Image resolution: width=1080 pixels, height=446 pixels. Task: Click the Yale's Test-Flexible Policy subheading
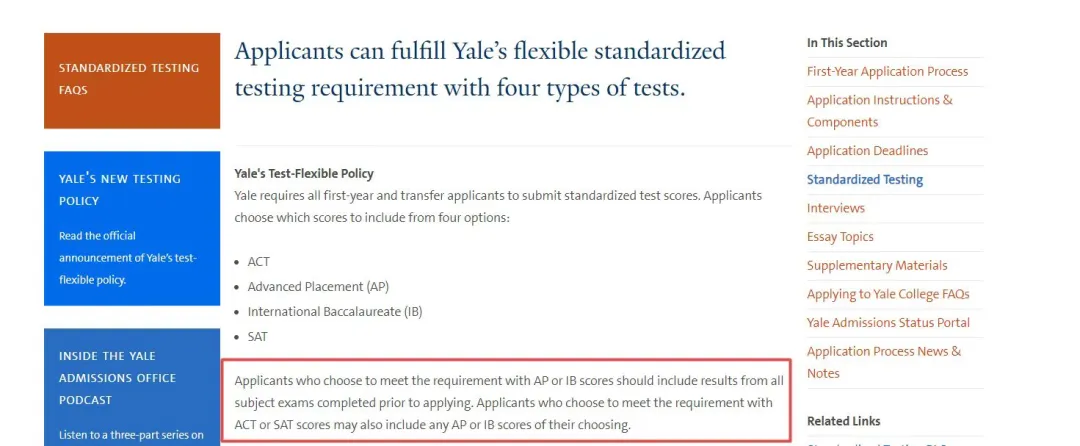[x=304, y=174]
